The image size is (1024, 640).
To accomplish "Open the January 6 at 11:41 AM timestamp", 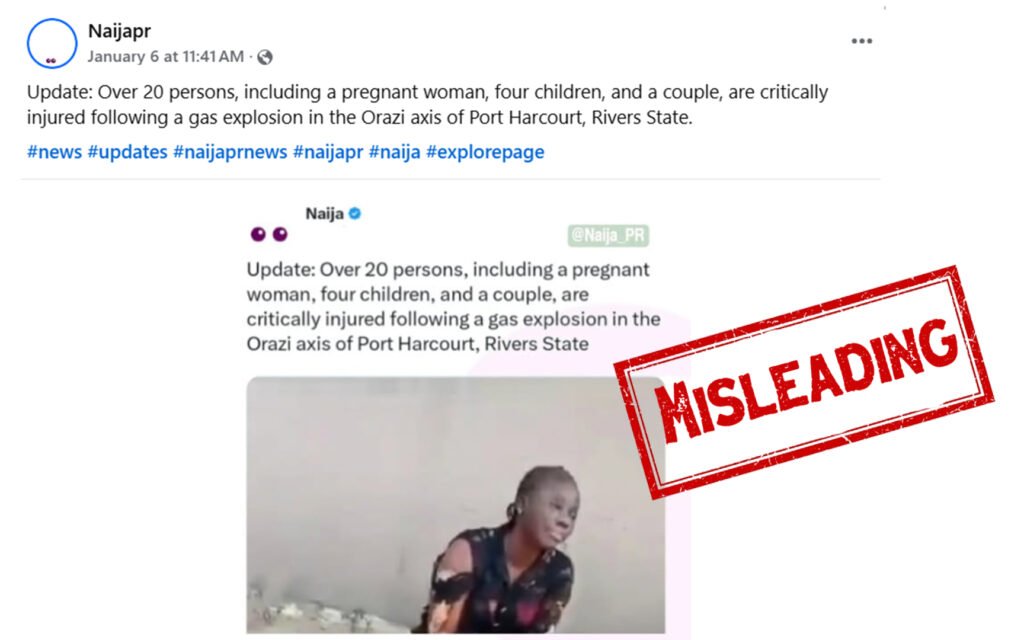I will 166,57.
